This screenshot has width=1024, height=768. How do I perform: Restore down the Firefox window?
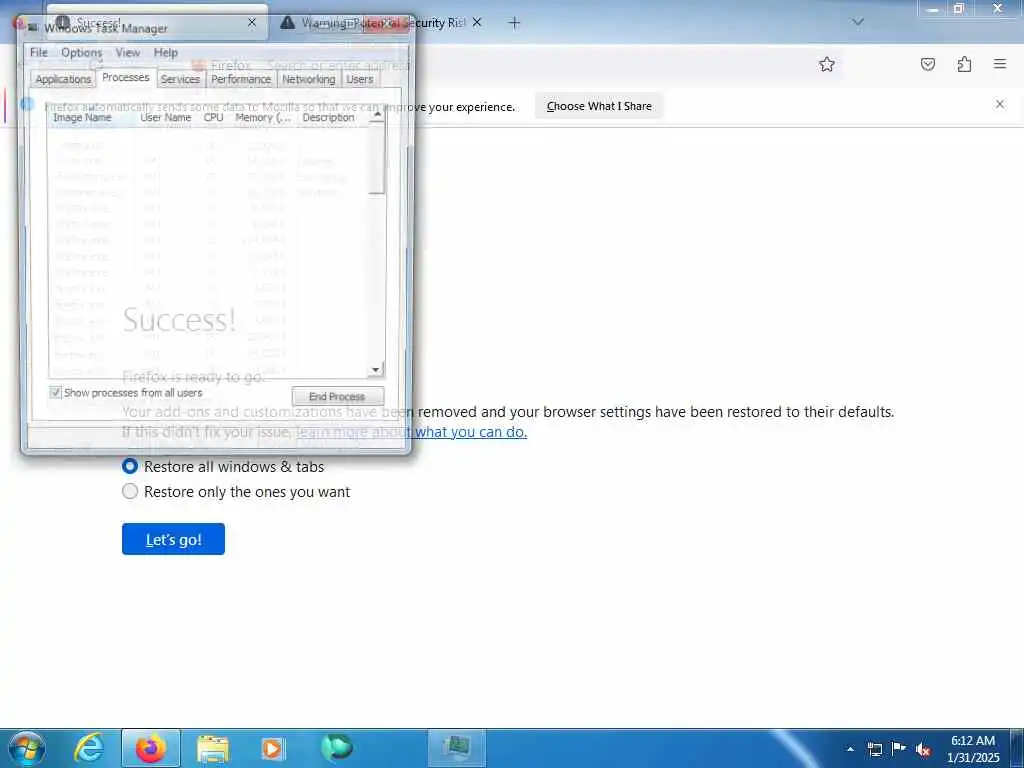pyautogui.click(x=959, y=9)
